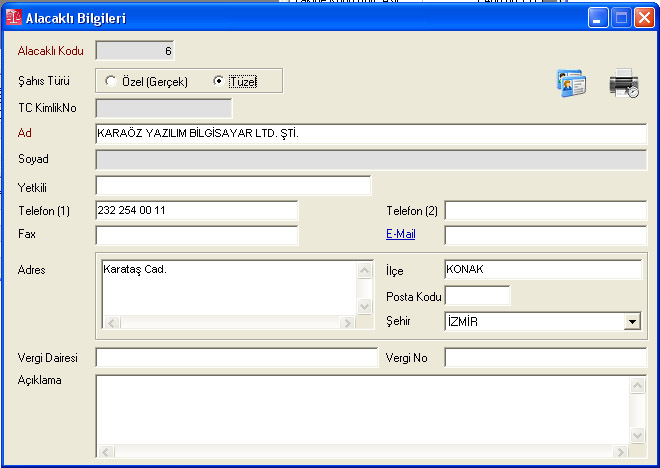This screenshot has height=468, width=660.
Task: Click the app icon in title bar
Action: (x=13, y=17)
